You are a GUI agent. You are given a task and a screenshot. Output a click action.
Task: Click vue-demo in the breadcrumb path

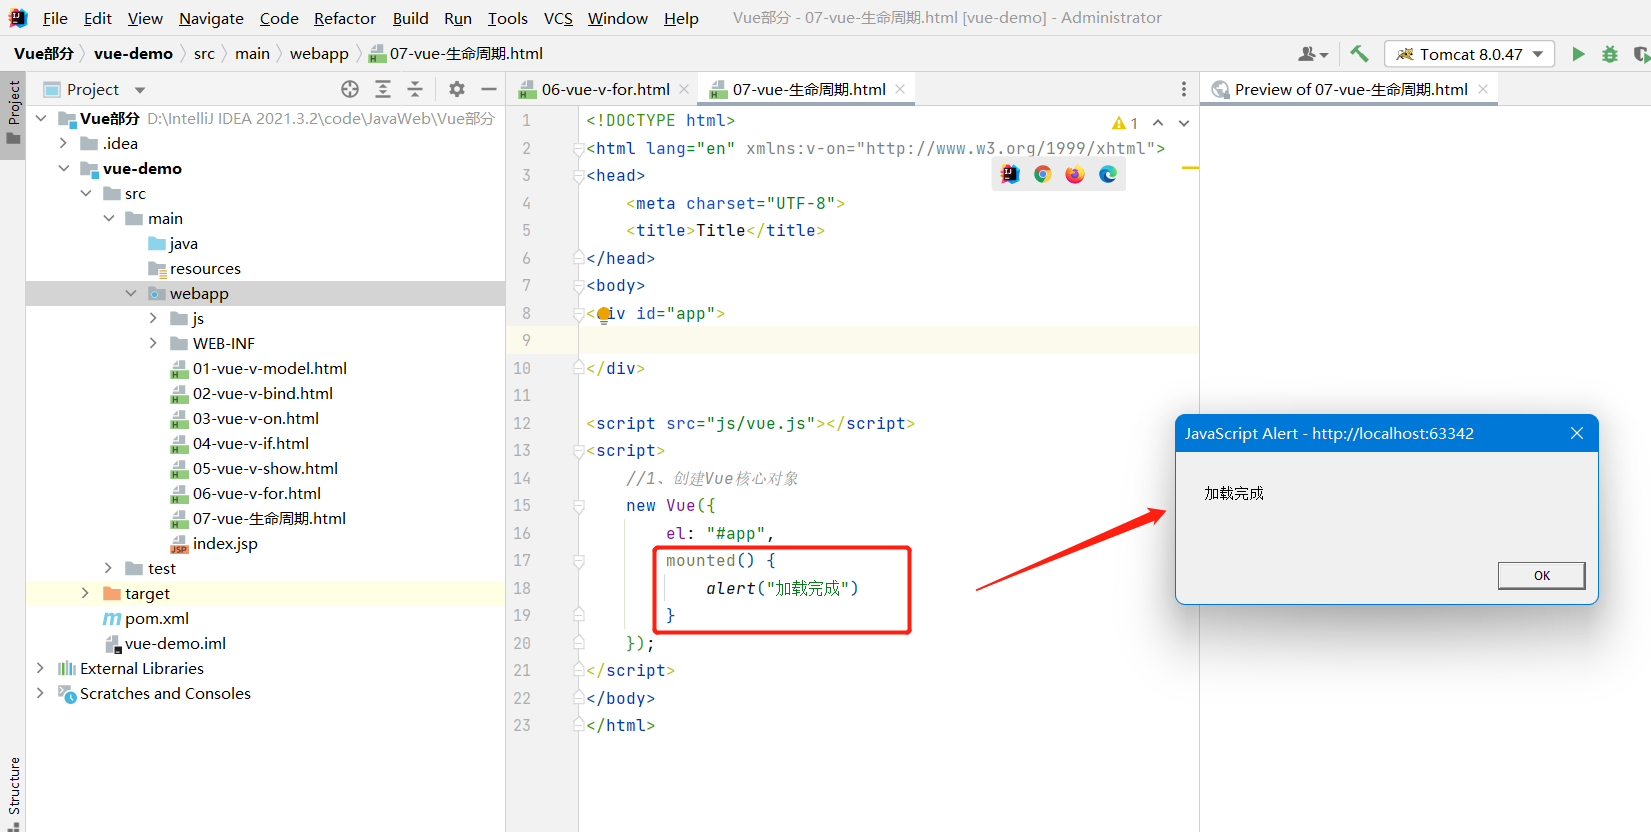pos(133,54)
